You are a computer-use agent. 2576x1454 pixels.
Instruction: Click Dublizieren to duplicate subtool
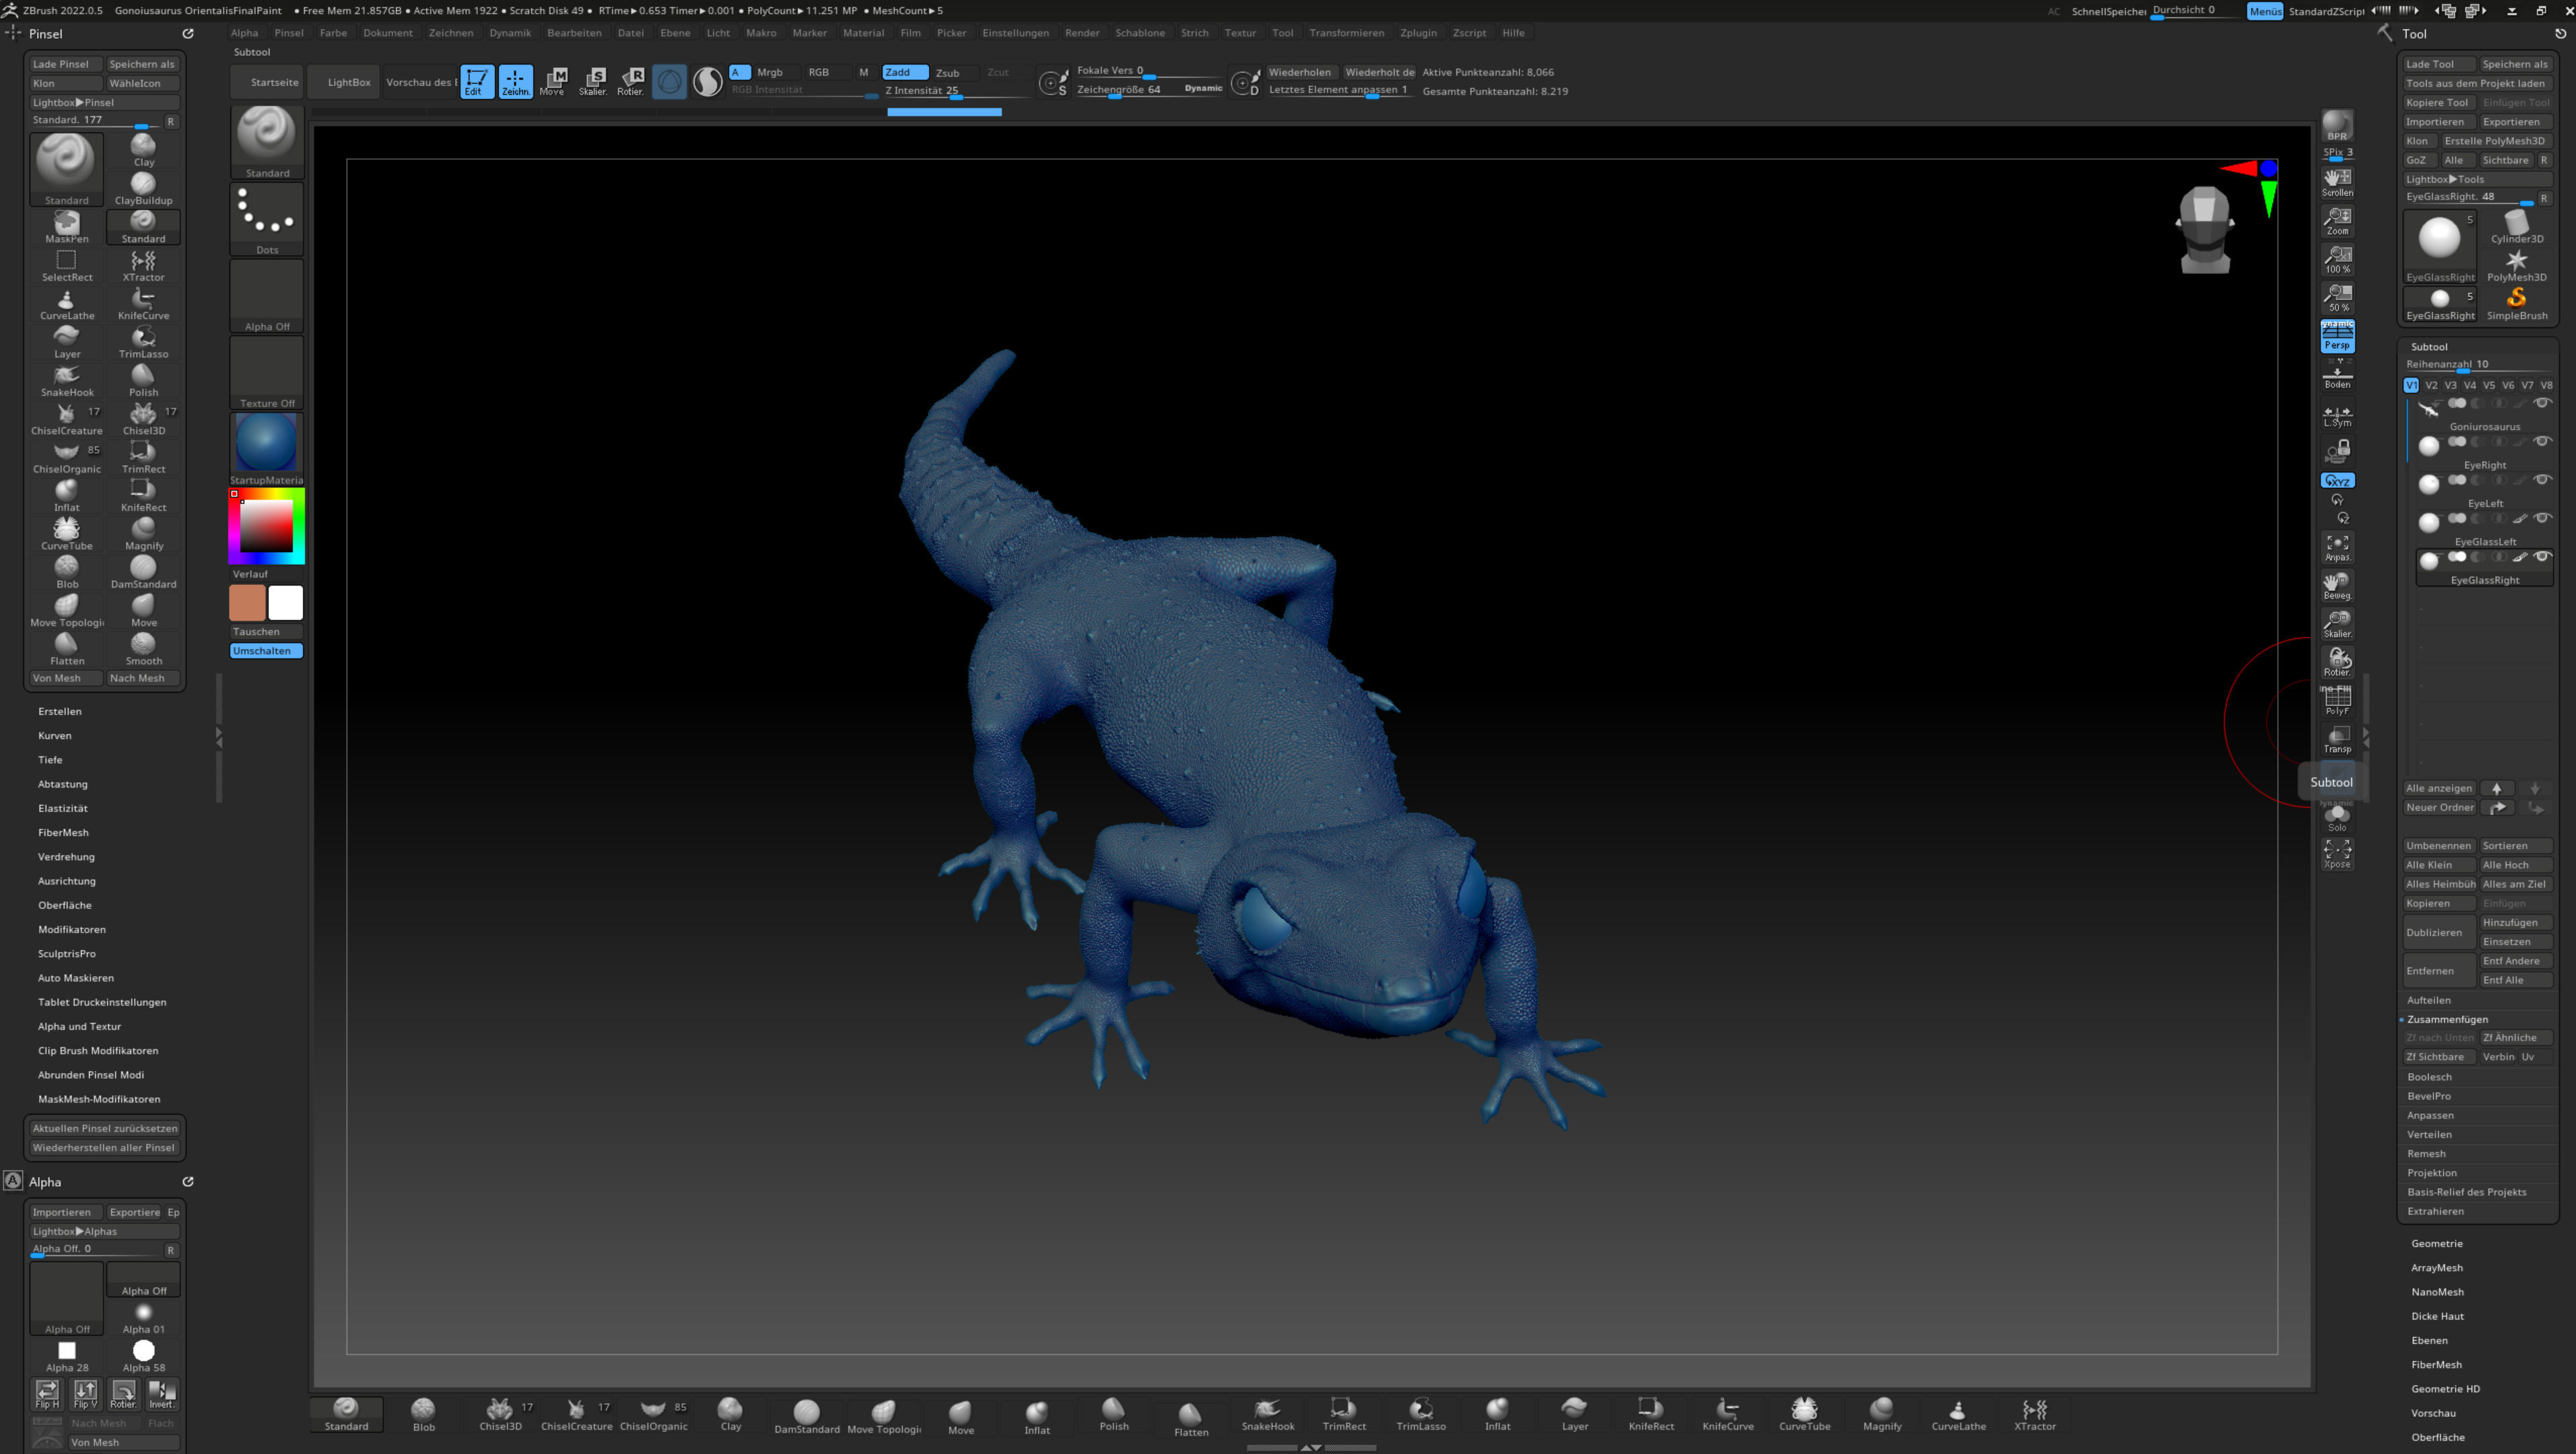[x=2439, y=932]
